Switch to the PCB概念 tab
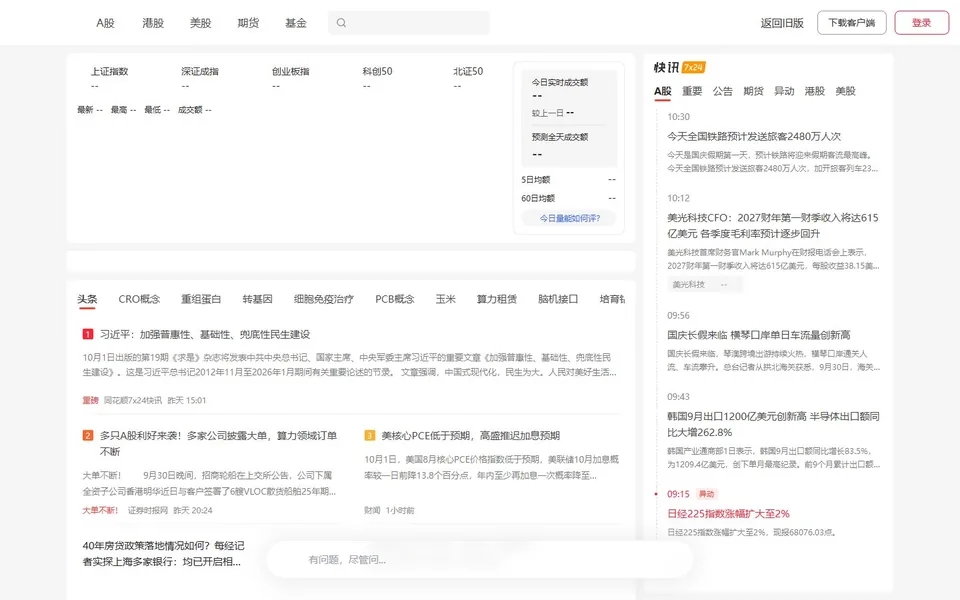This screenshot has height=600, width=960. coord(394,299)
